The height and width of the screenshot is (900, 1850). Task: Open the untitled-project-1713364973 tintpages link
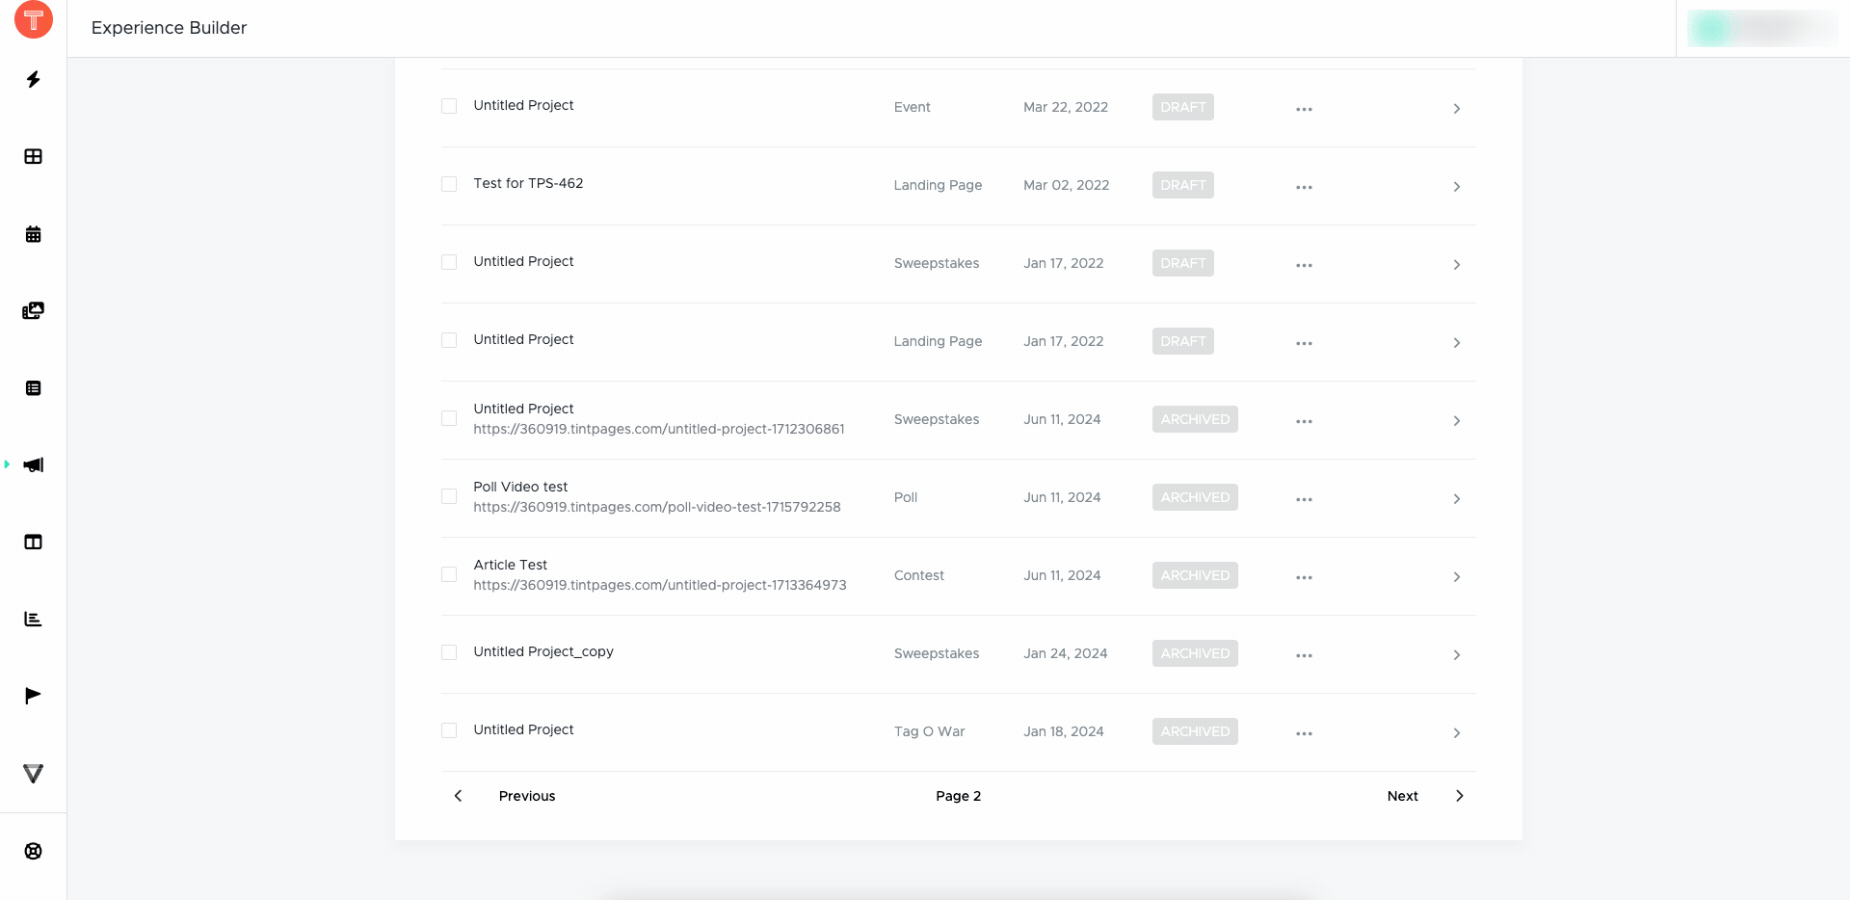(660, 585)
